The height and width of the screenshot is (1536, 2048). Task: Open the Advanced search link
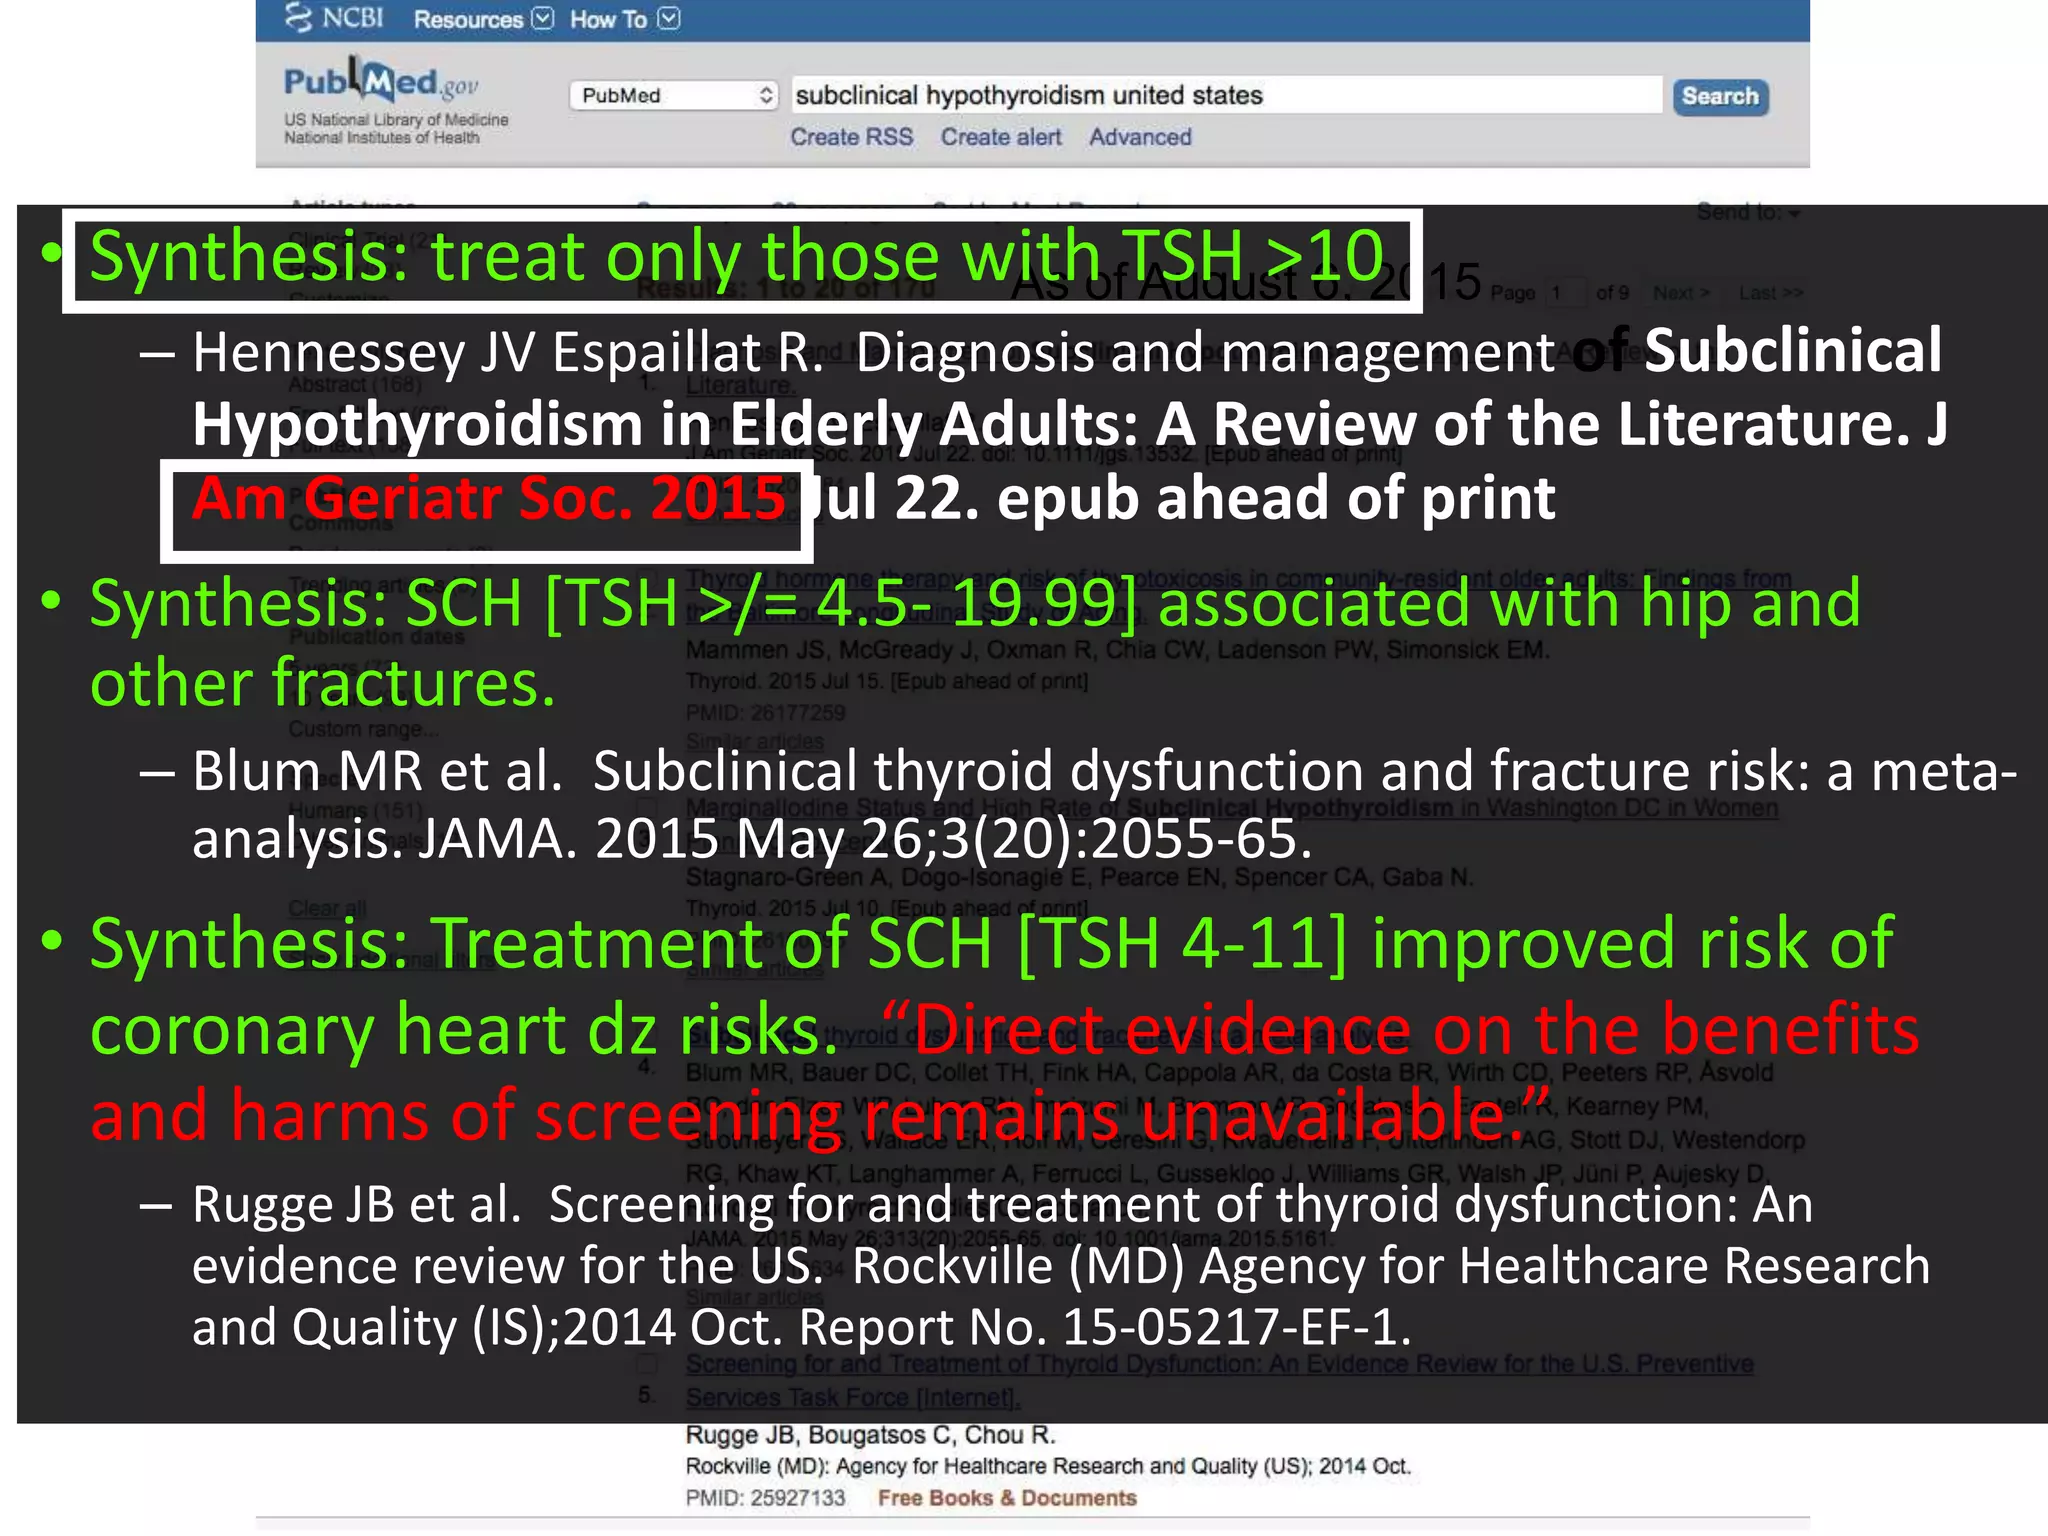[1140, 137]
